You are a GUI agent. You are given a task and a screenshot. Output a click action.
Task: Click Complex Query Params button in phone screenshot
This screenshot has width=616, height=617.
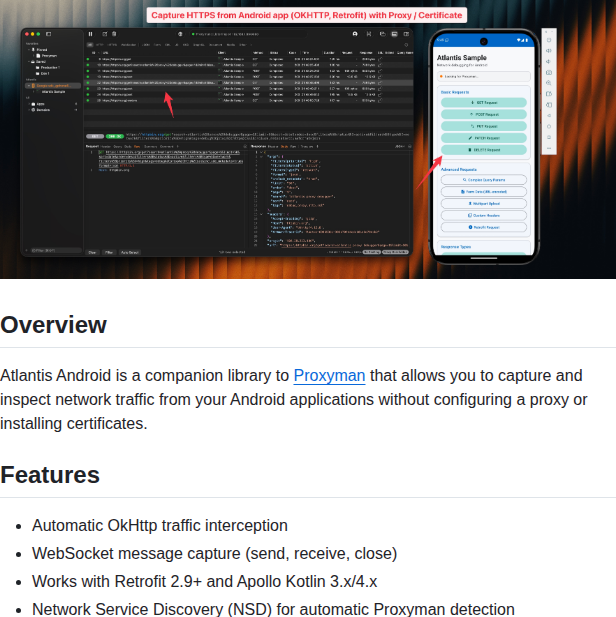point(484,180)
